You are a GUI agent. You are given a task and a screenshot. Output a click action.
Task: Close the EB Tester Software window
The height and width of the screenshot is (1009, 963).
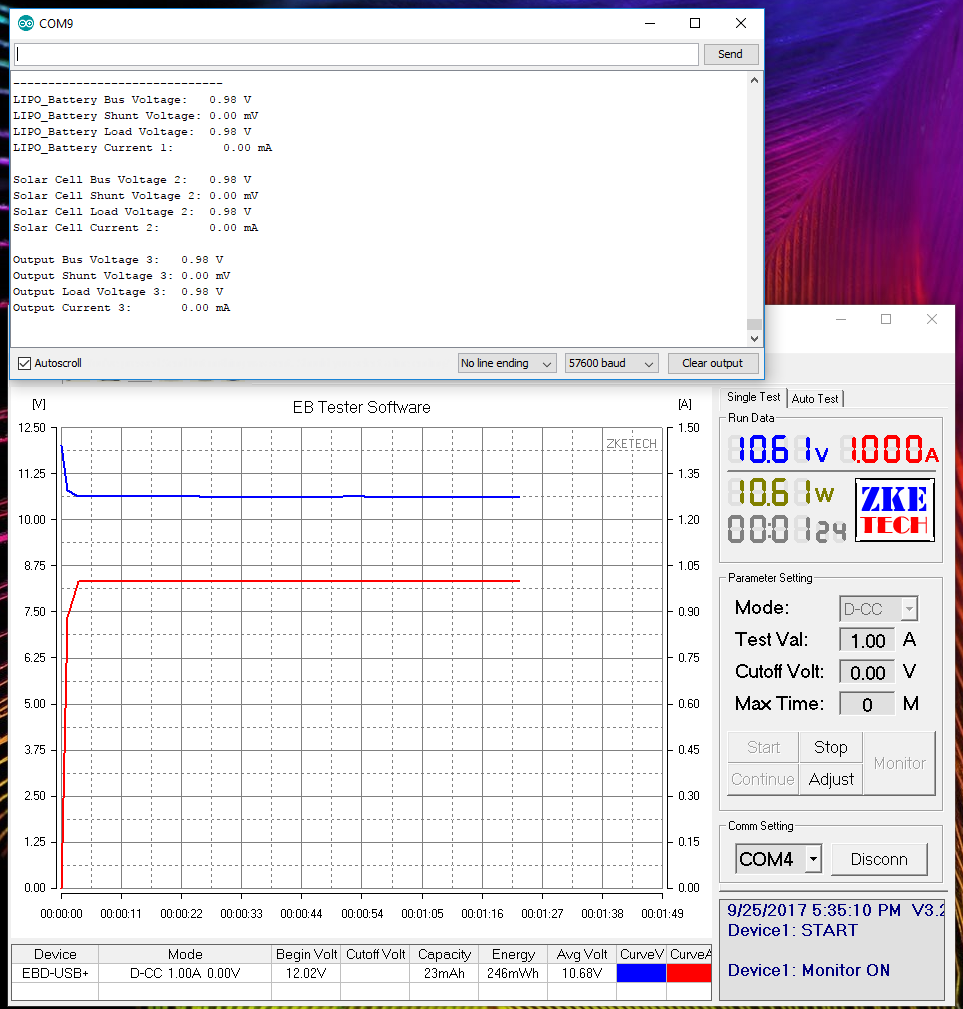(x=931, y=319)
